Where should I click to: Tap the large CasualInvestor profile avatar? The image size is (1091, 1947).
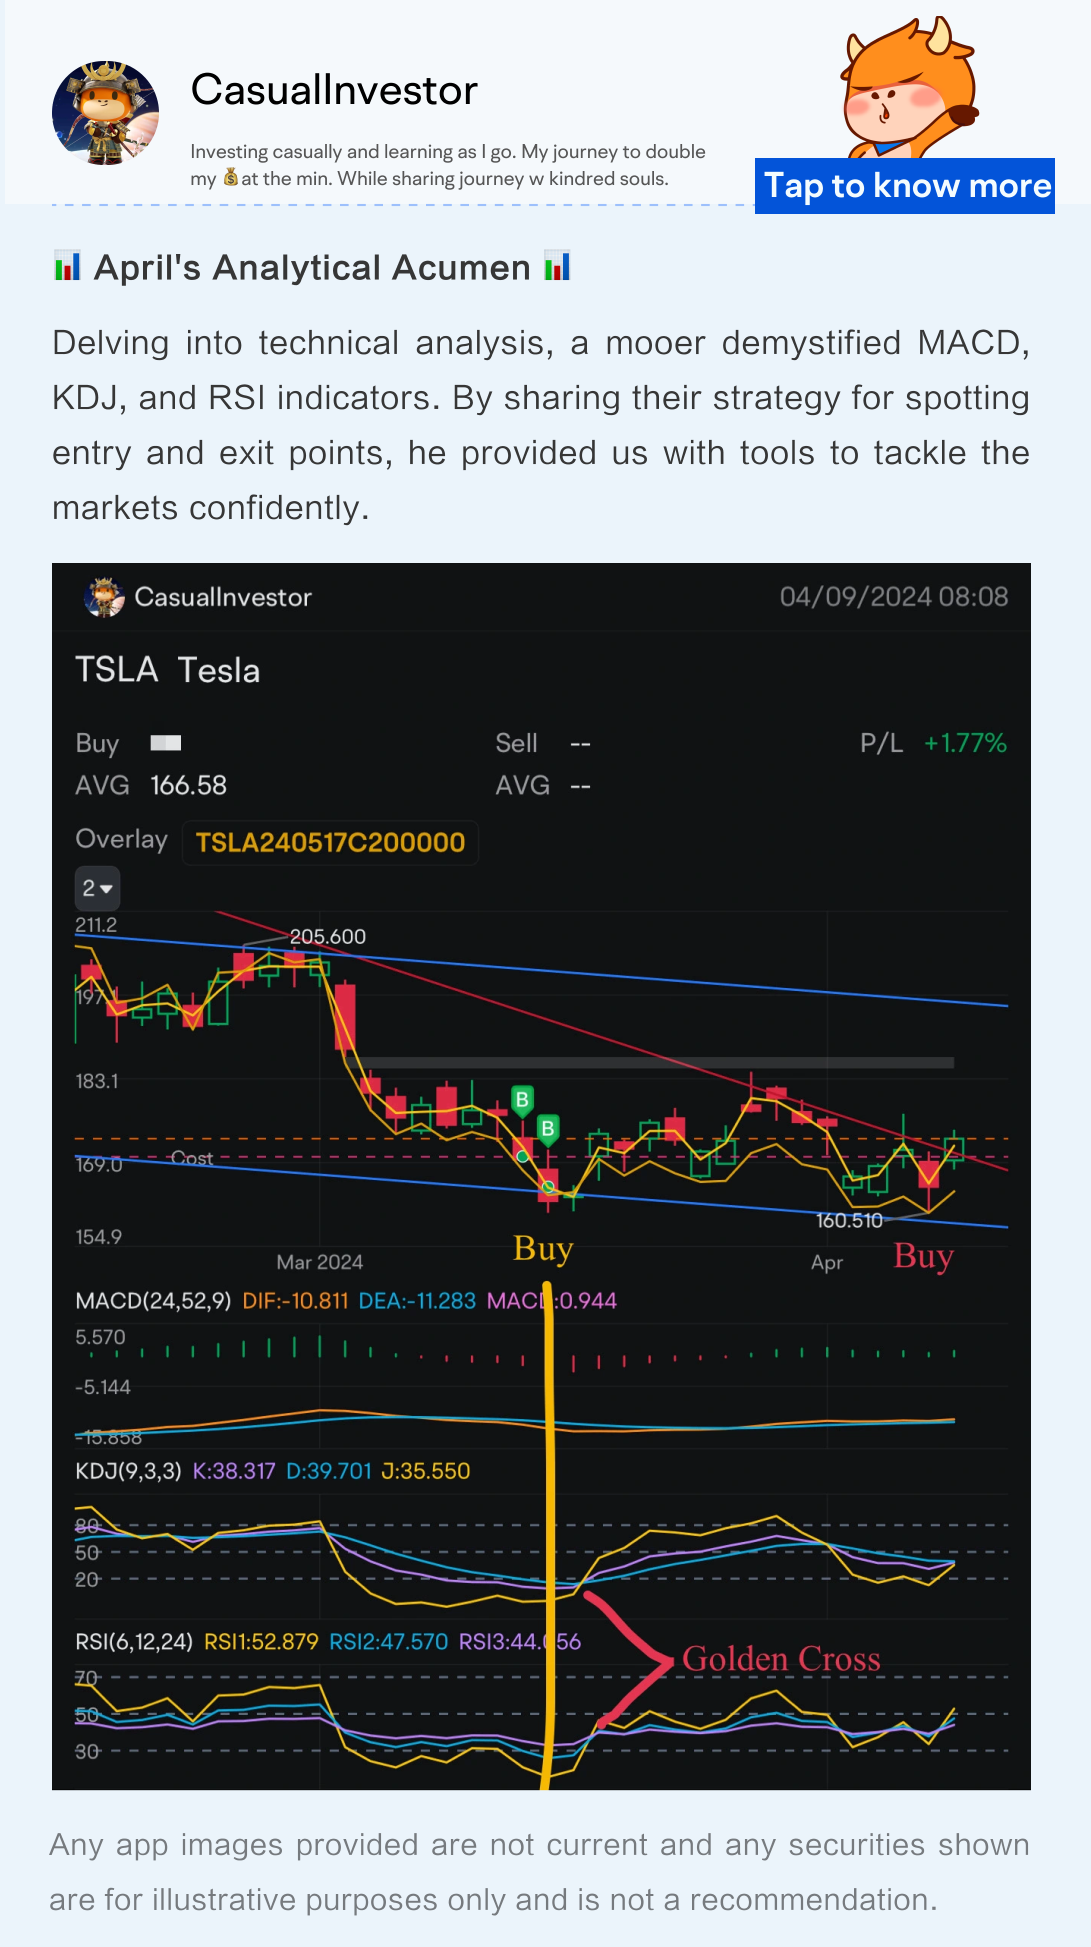[x=105, y=113]
